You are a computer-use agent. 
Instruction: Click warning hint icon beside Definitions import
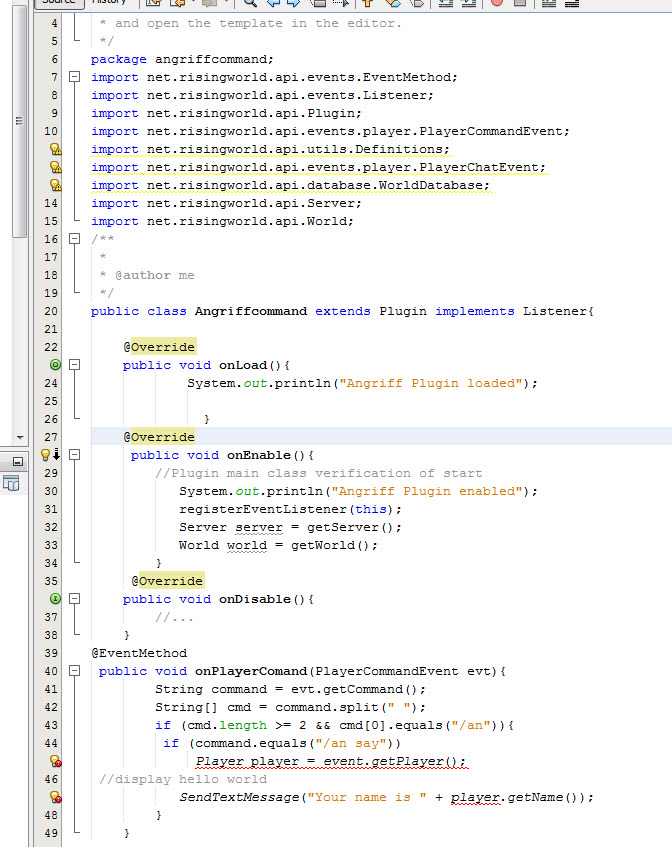coord(55,149)
